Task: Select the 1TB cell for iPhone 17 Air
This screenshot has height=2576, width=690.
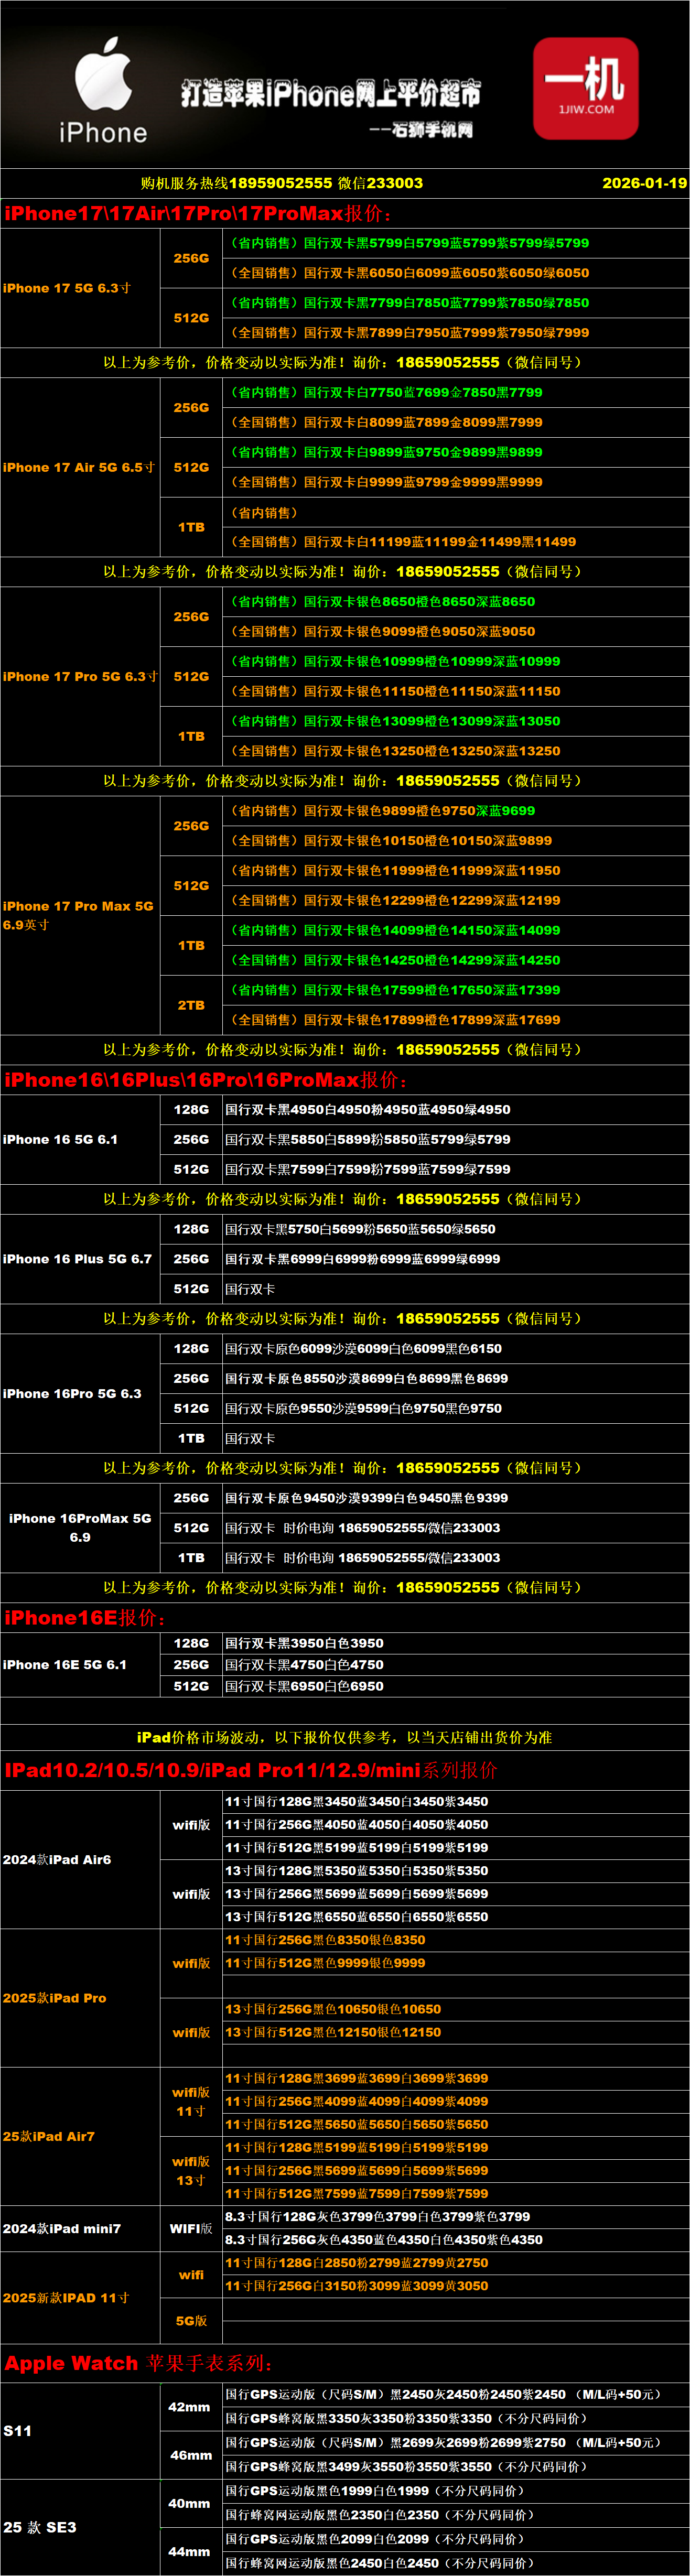Action: pos(191,527)
